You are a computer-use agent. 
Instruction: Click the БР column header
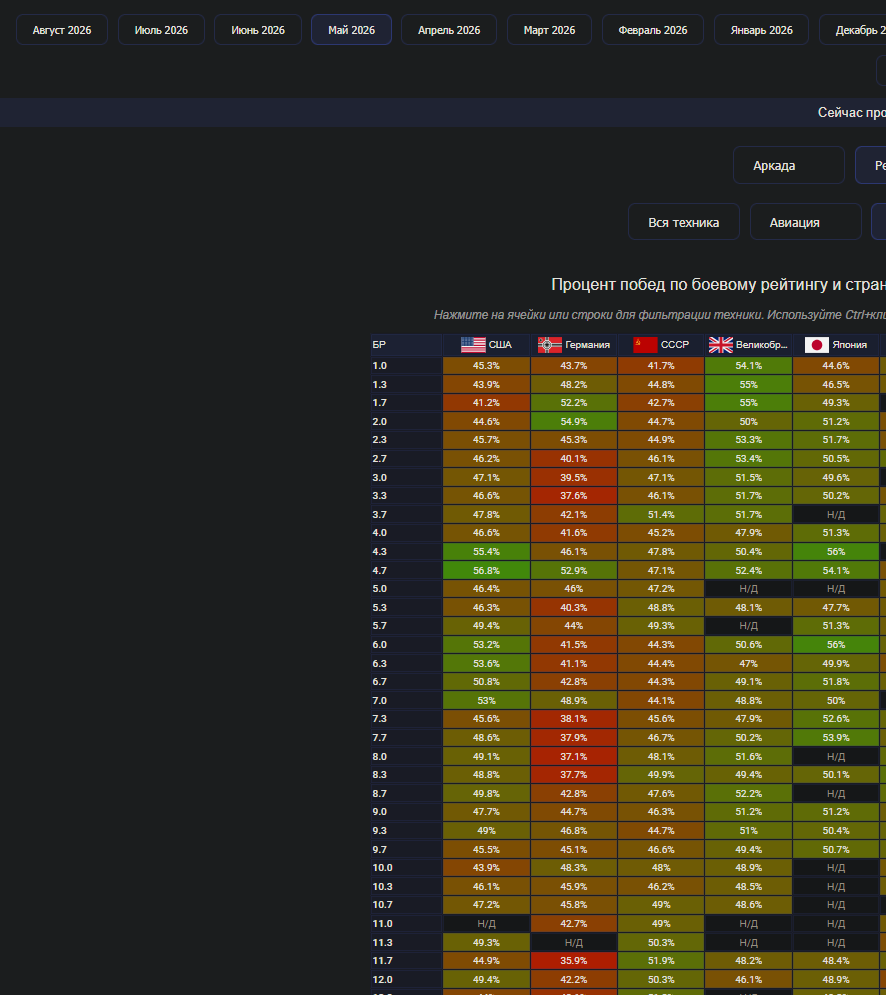406,345
